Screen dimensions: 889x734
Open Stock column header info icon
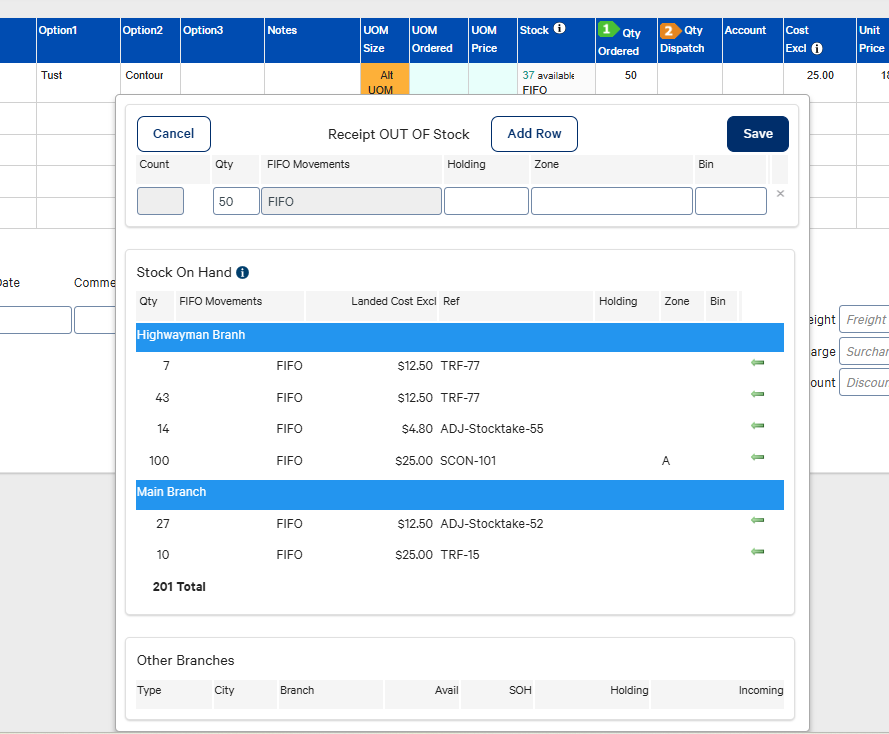[x=559, y=28]
